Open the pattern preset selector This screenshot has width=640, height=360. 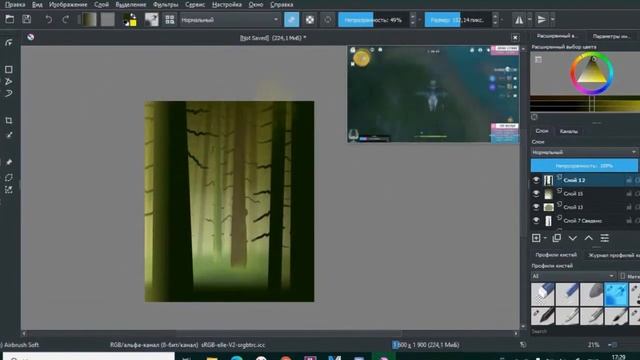coord(108,20)
